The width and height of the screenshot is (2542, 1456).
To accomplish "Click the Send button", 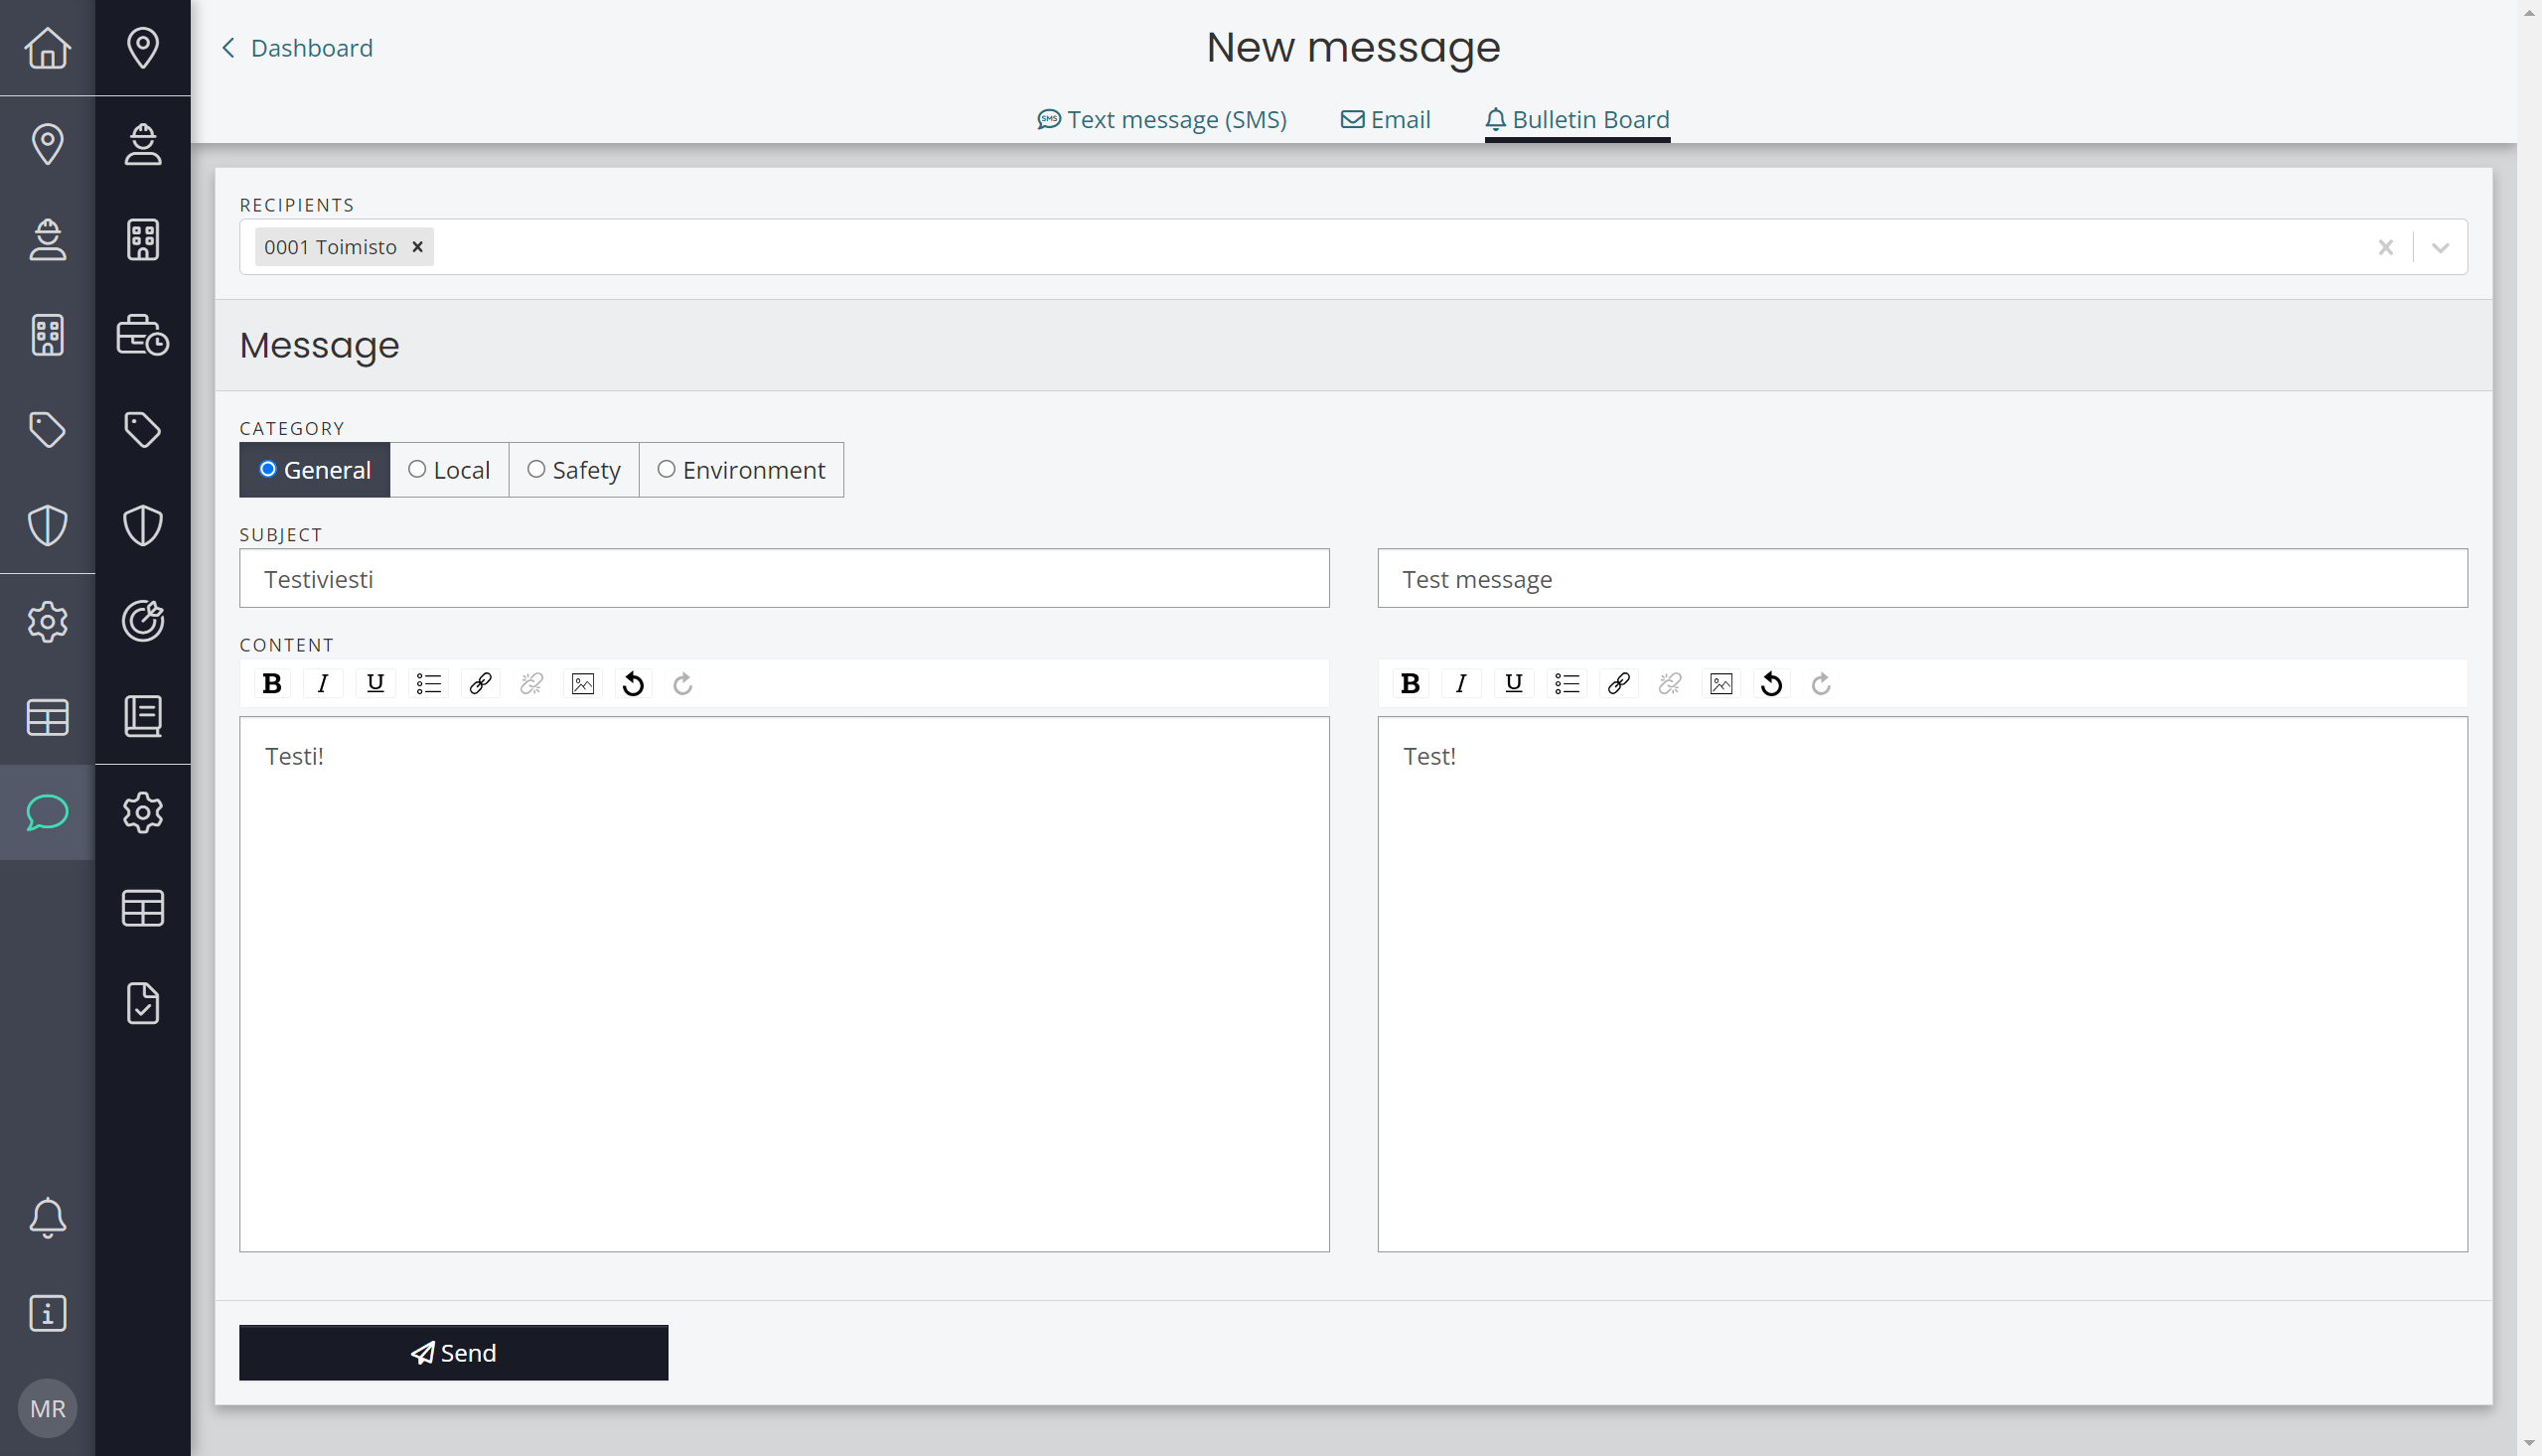I will click(453, 1352).
